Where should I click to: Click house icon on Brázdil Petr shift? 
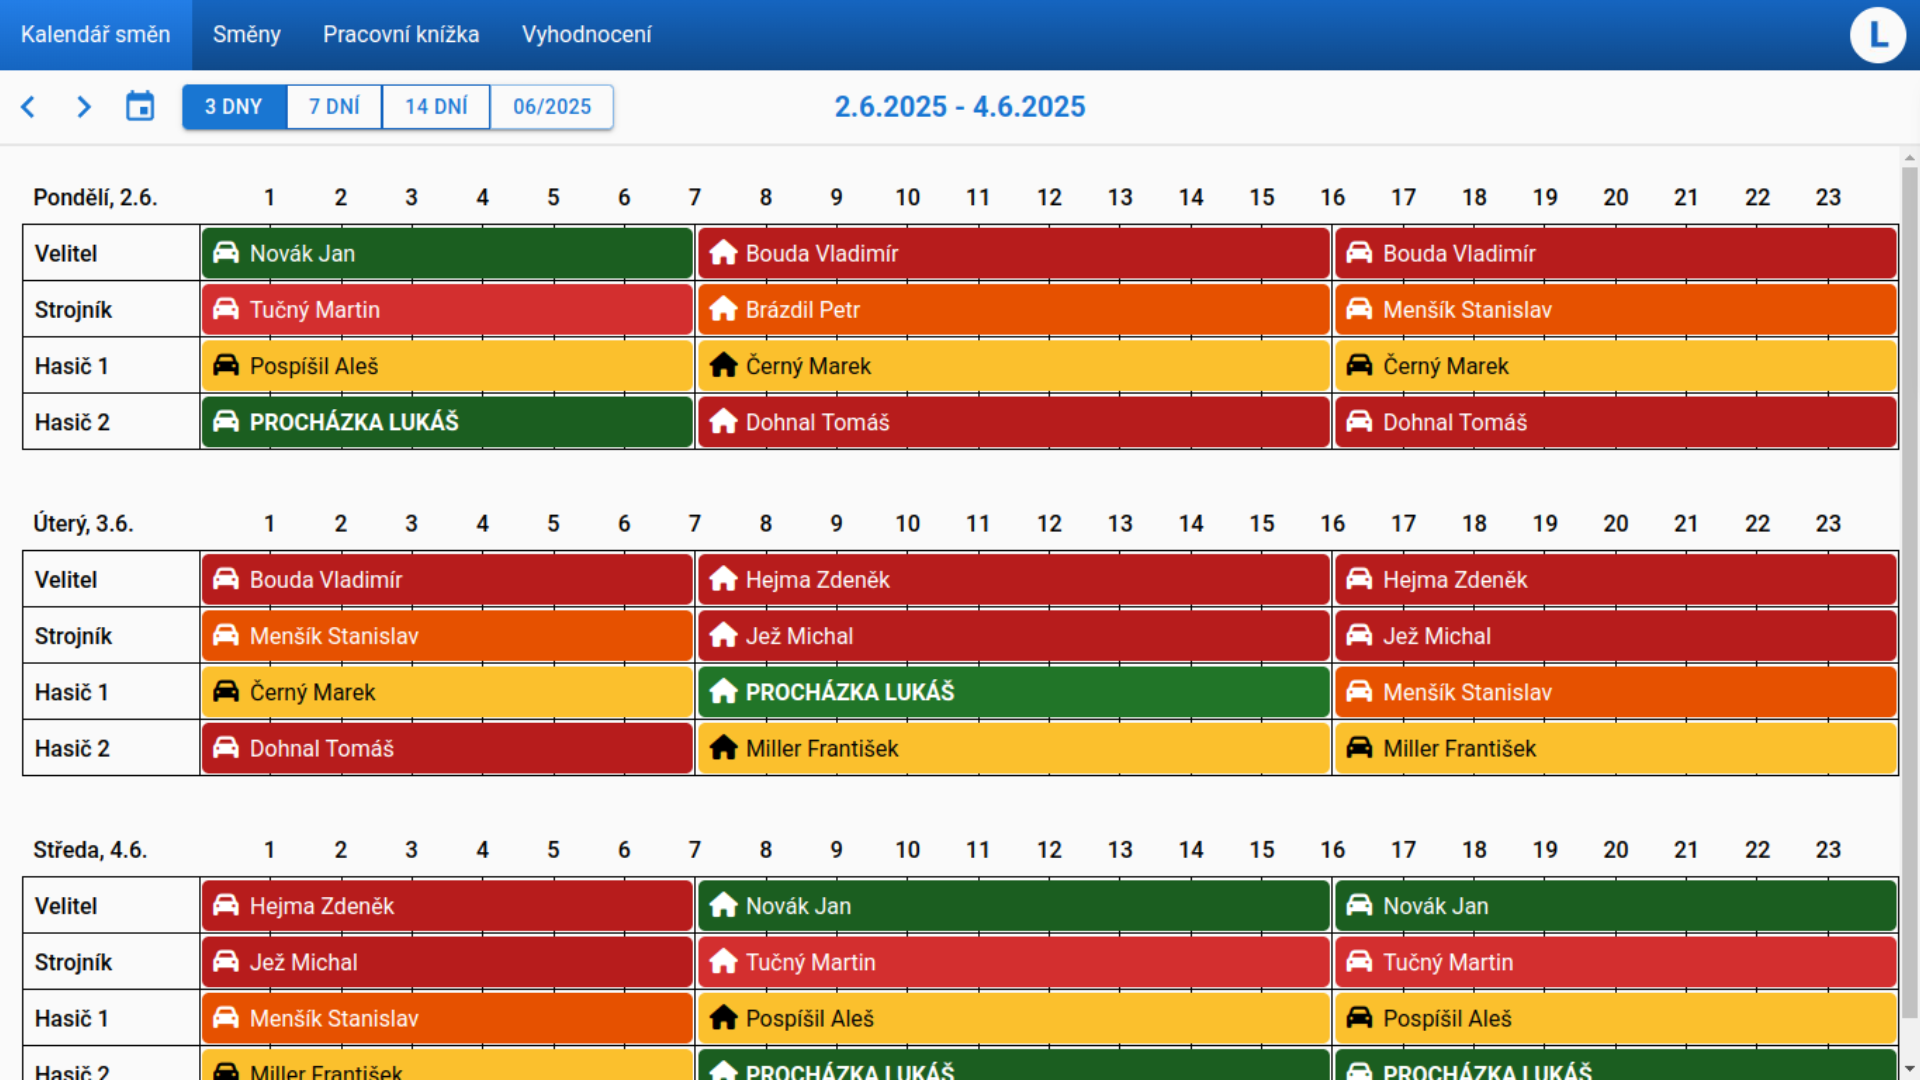[x=723, y=309]
